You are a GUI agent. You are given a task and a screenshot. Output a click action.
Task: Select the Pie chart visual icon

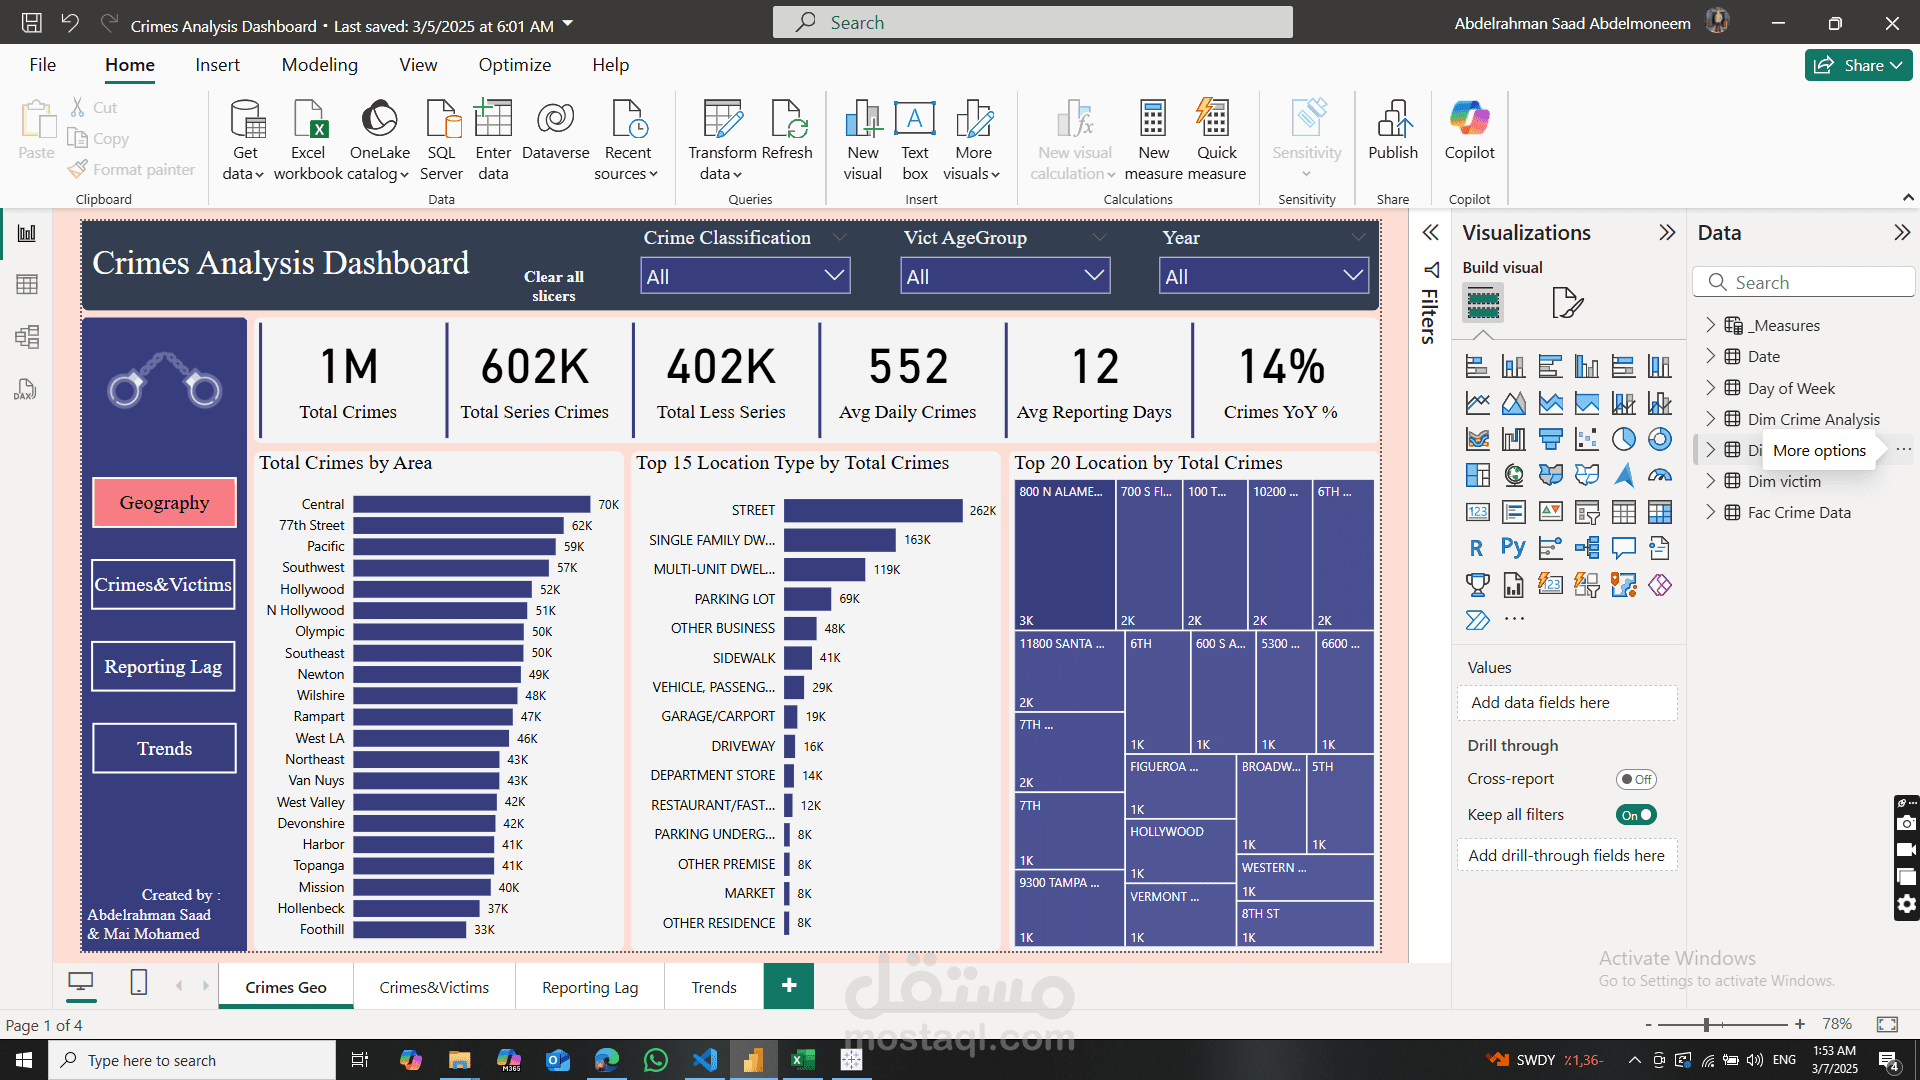point(1623,439)
